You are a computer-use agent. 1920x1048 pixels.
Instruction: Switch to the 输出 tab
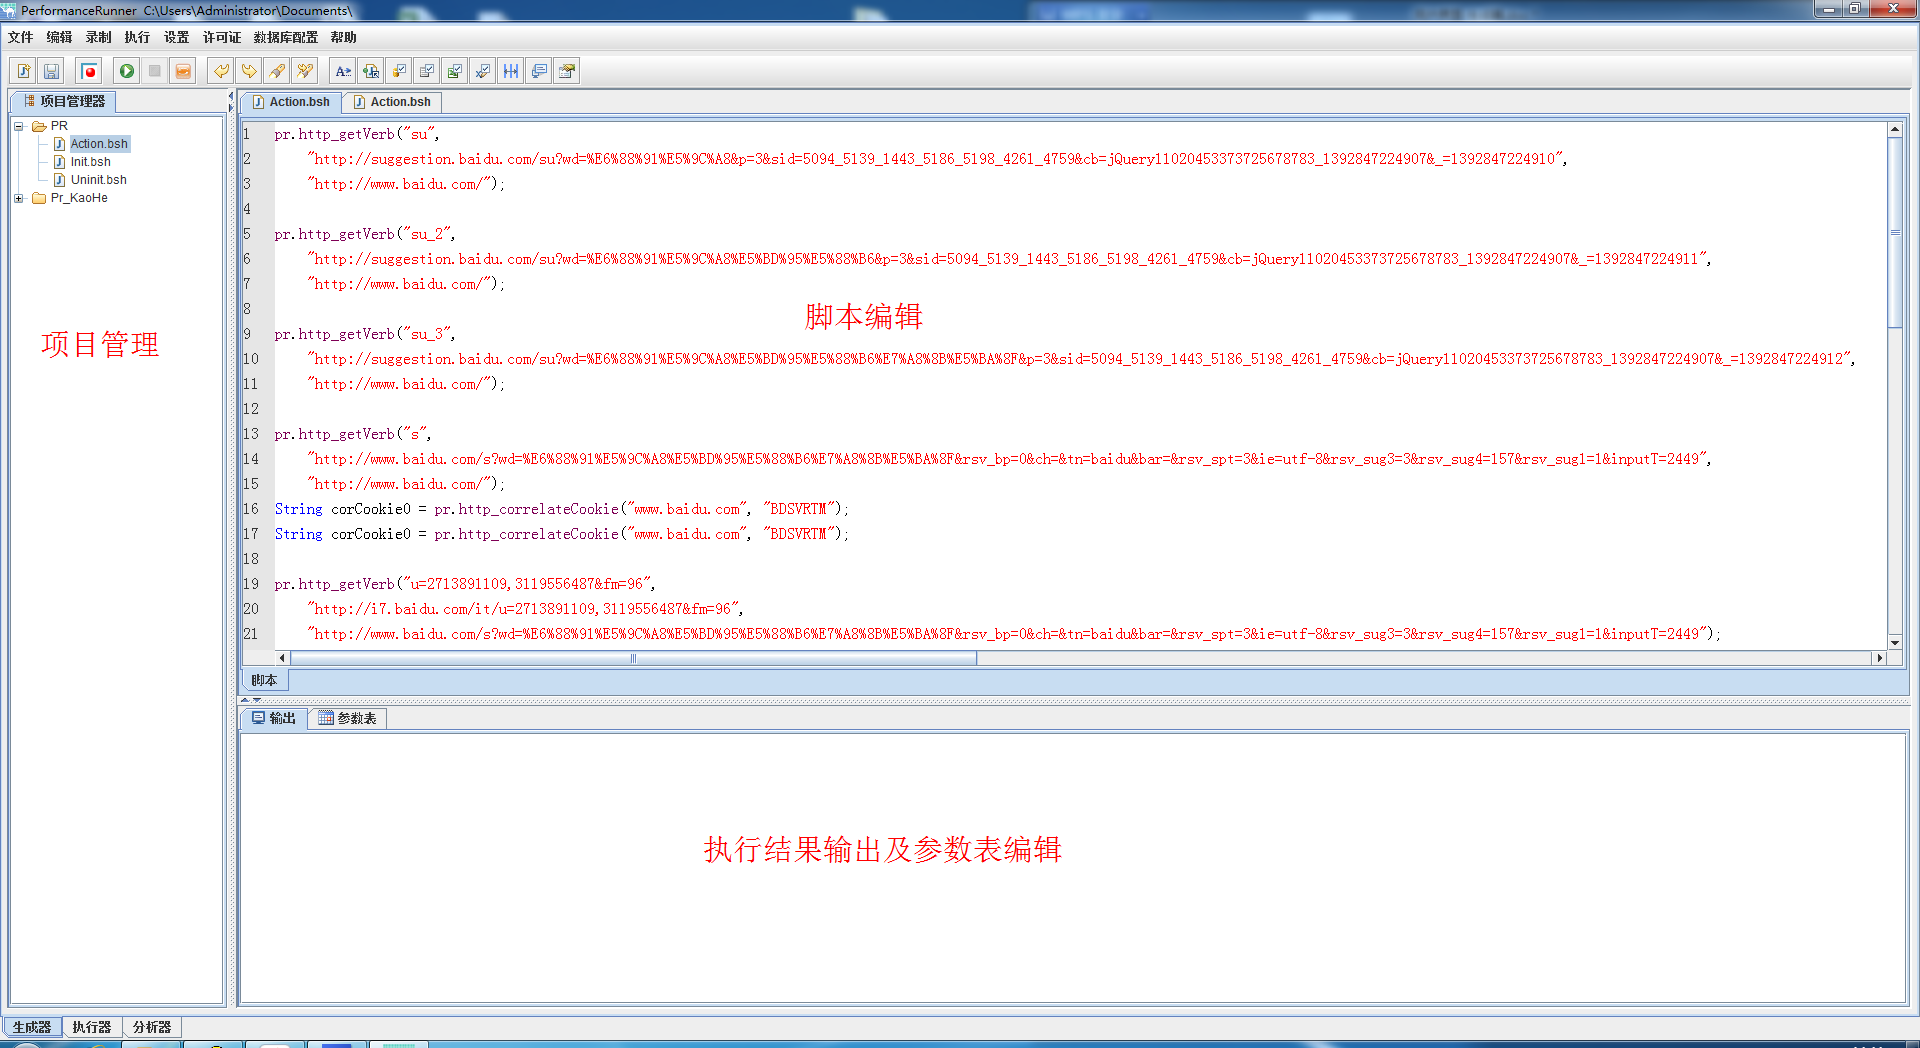pos(273,718)
